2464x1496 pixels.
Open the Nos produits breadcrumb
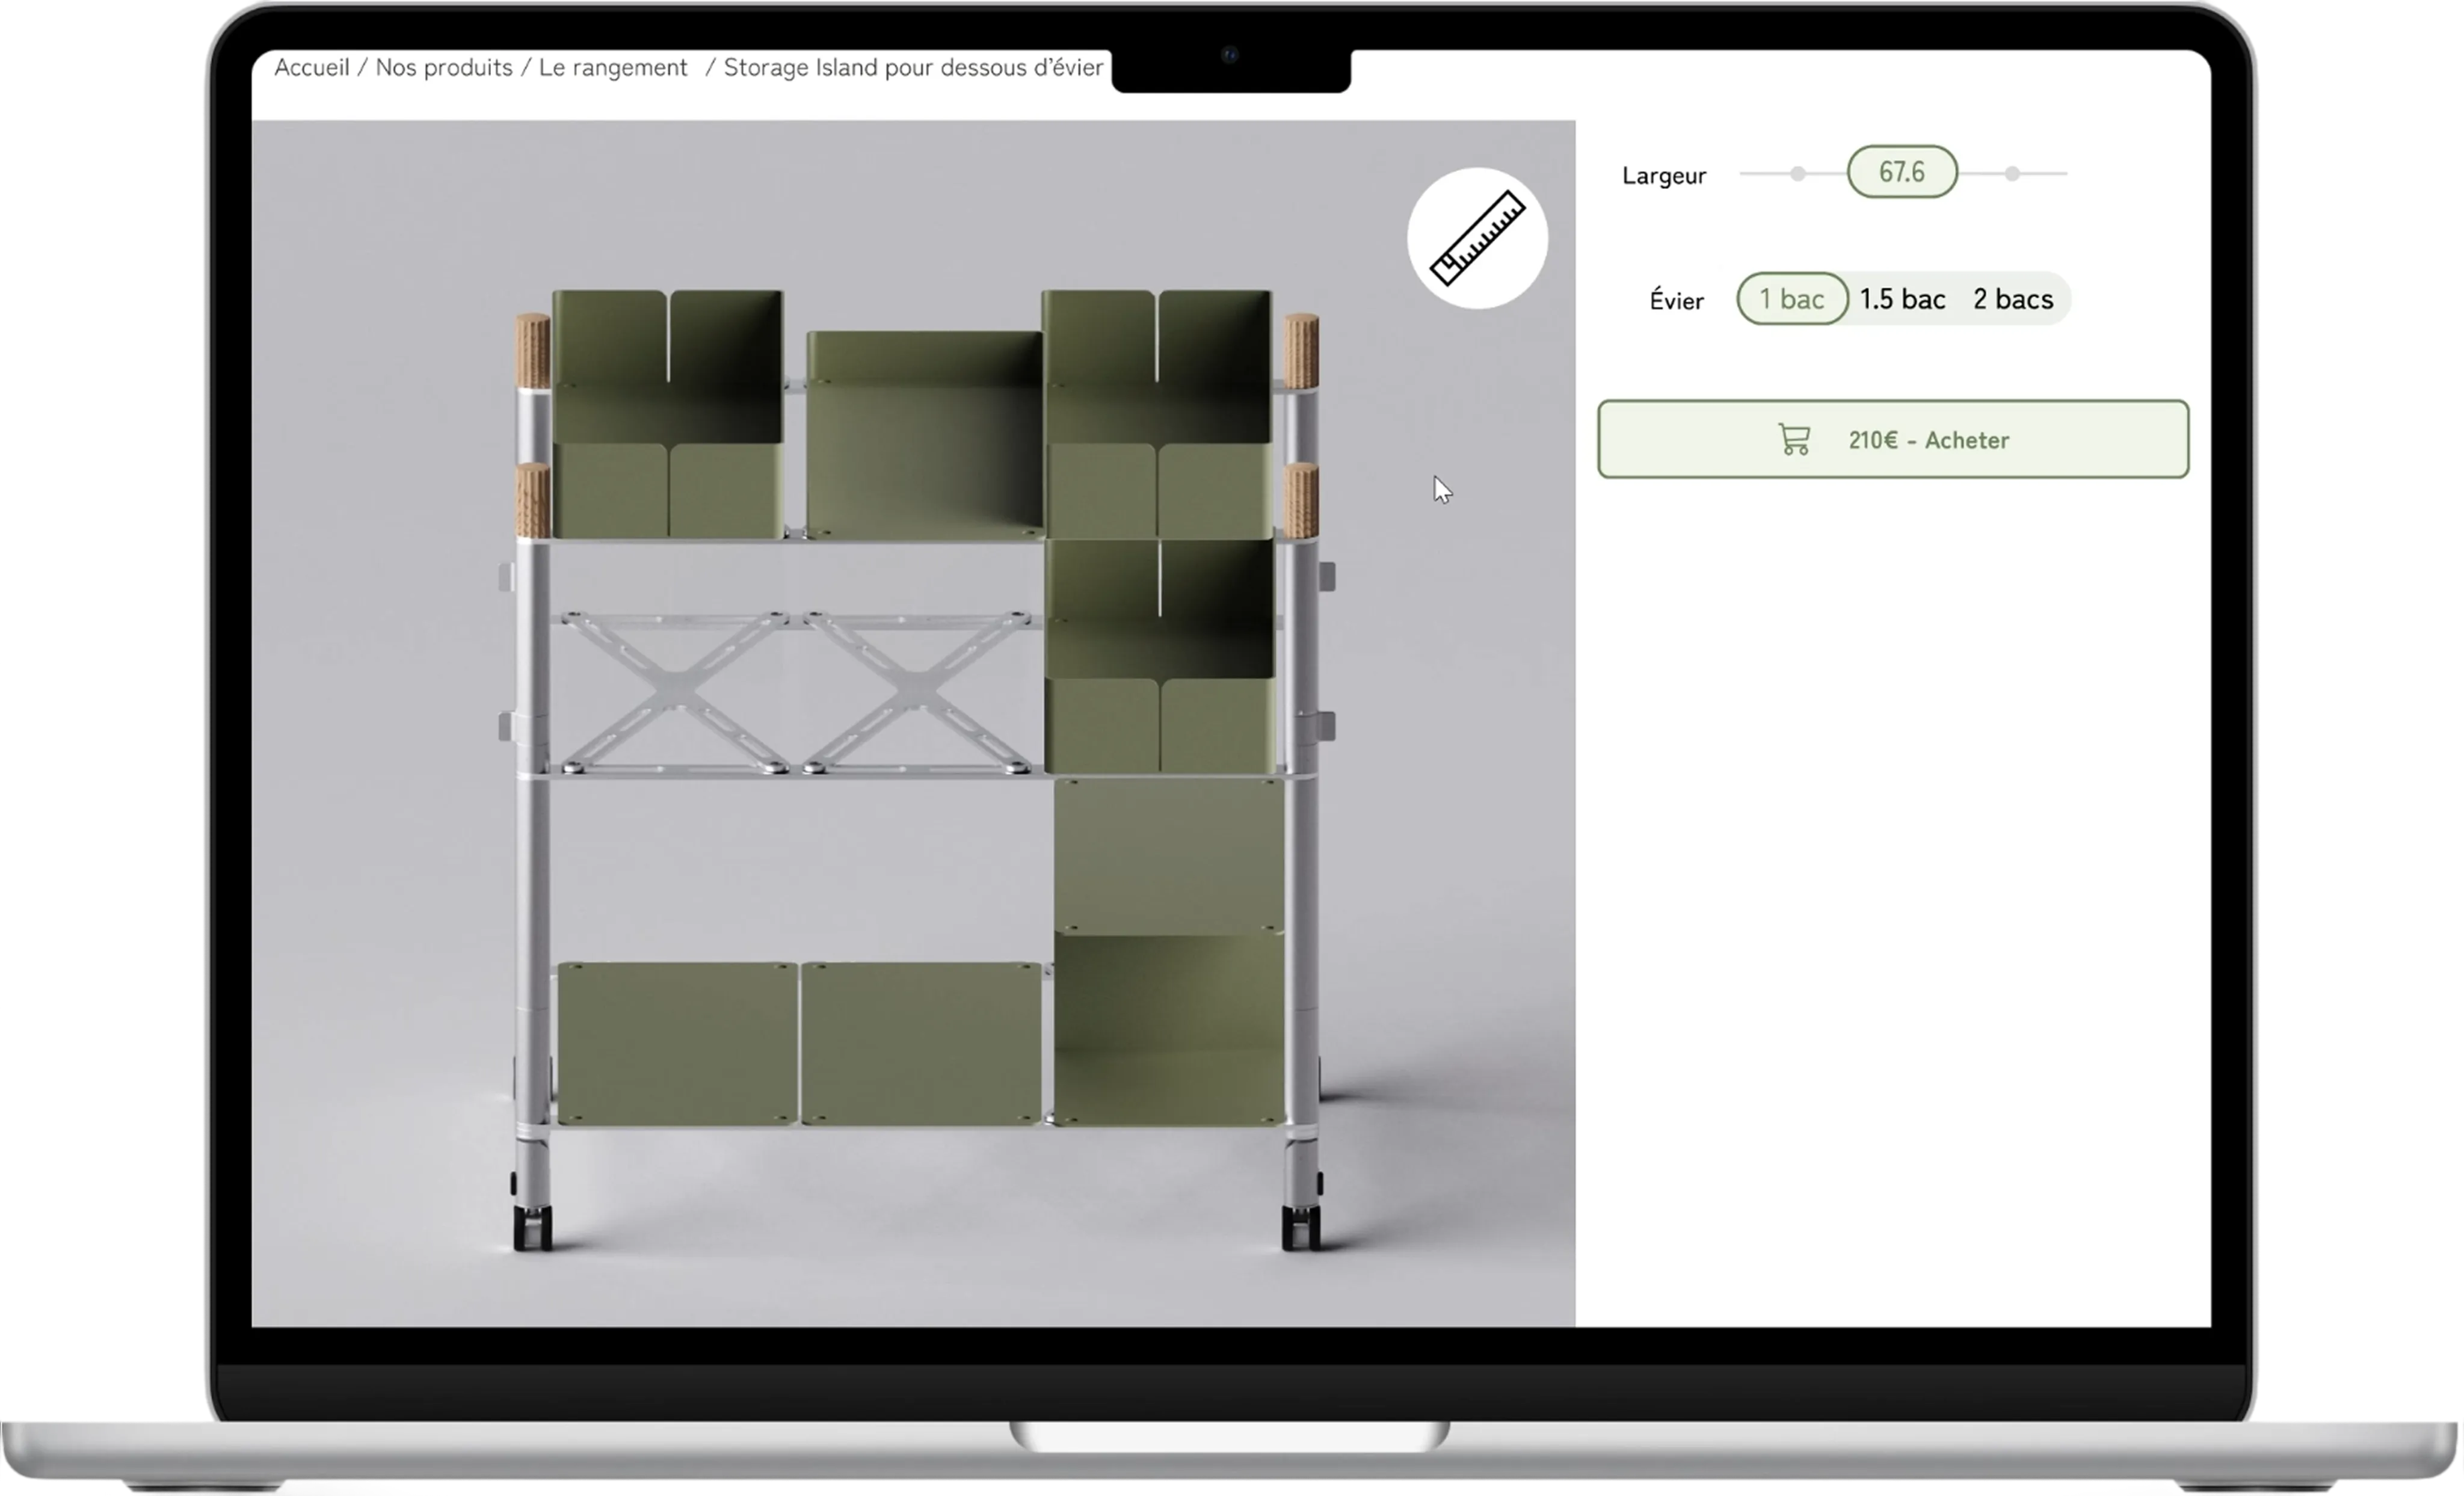point(444,68)
